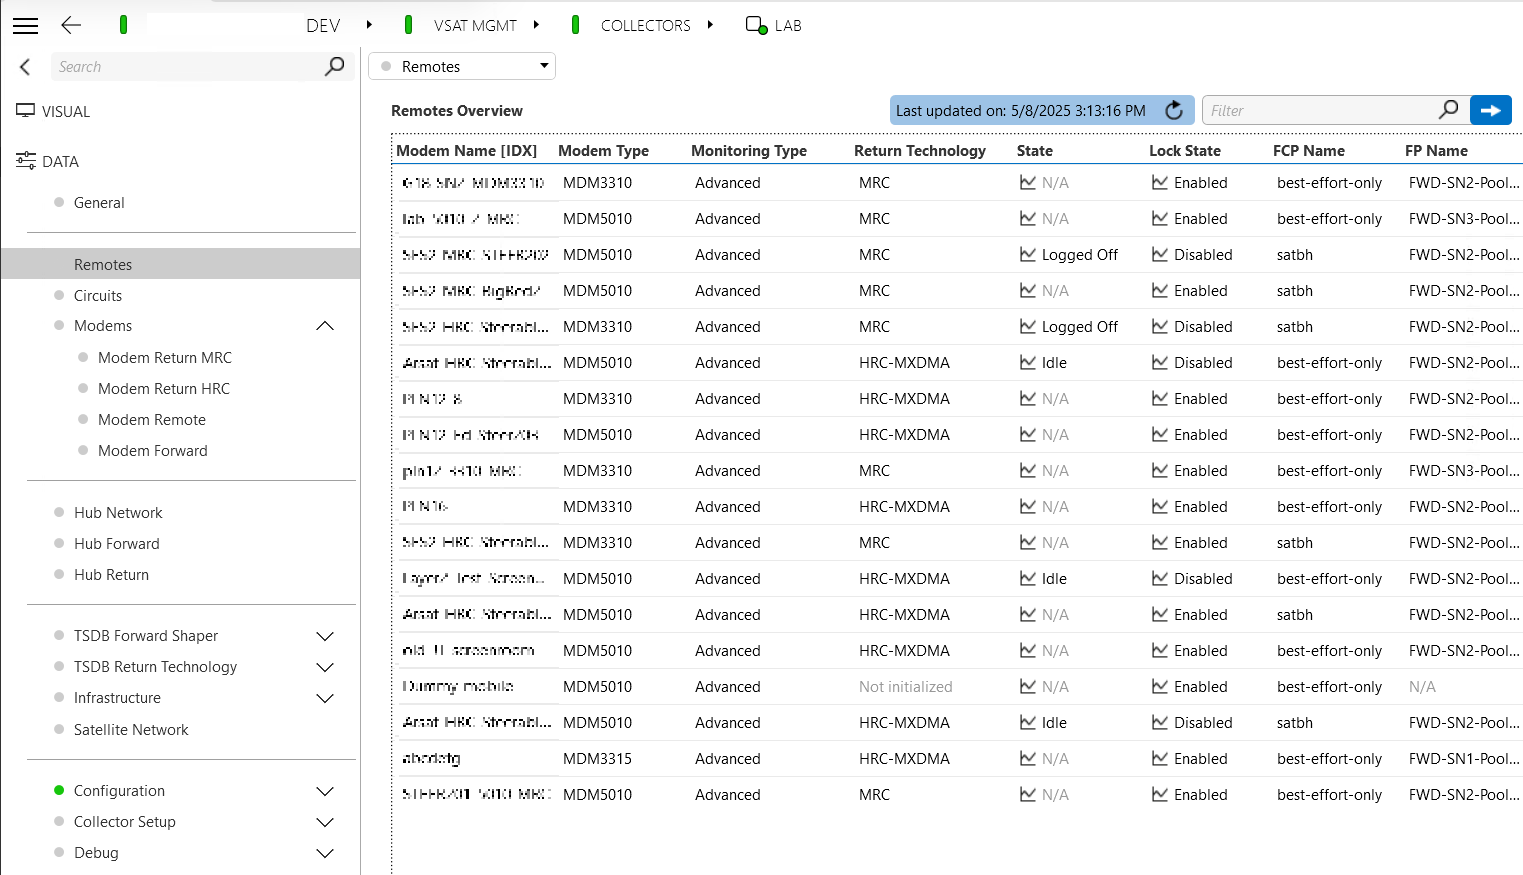Screen dimensions: 1523x875
Task: Click trend icon in first row State column
Action: click(1027, 183)
